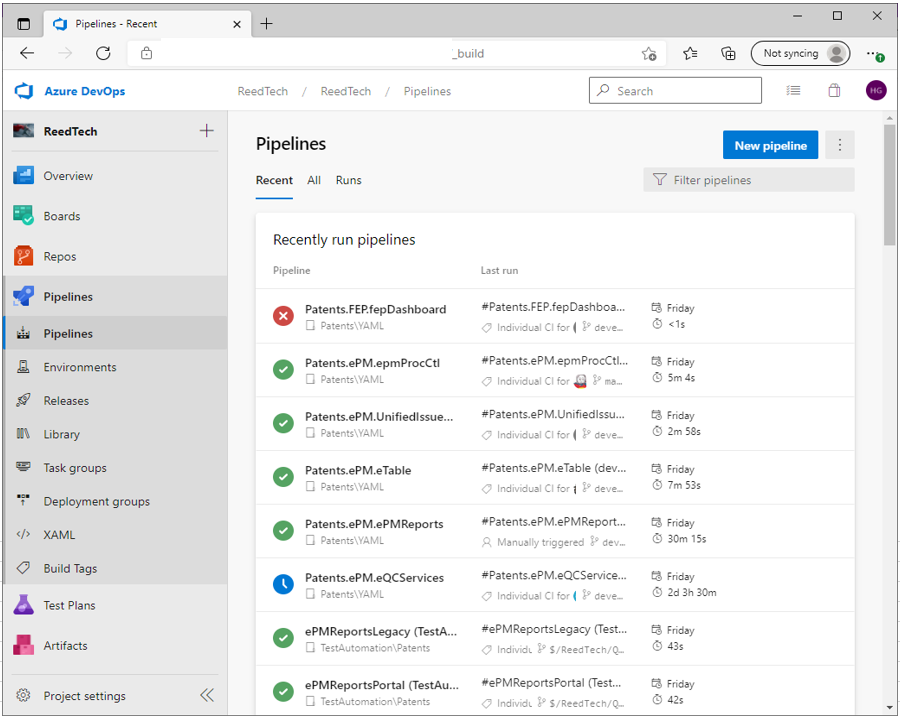Click the New pipeline button

(x=770, y=145)
